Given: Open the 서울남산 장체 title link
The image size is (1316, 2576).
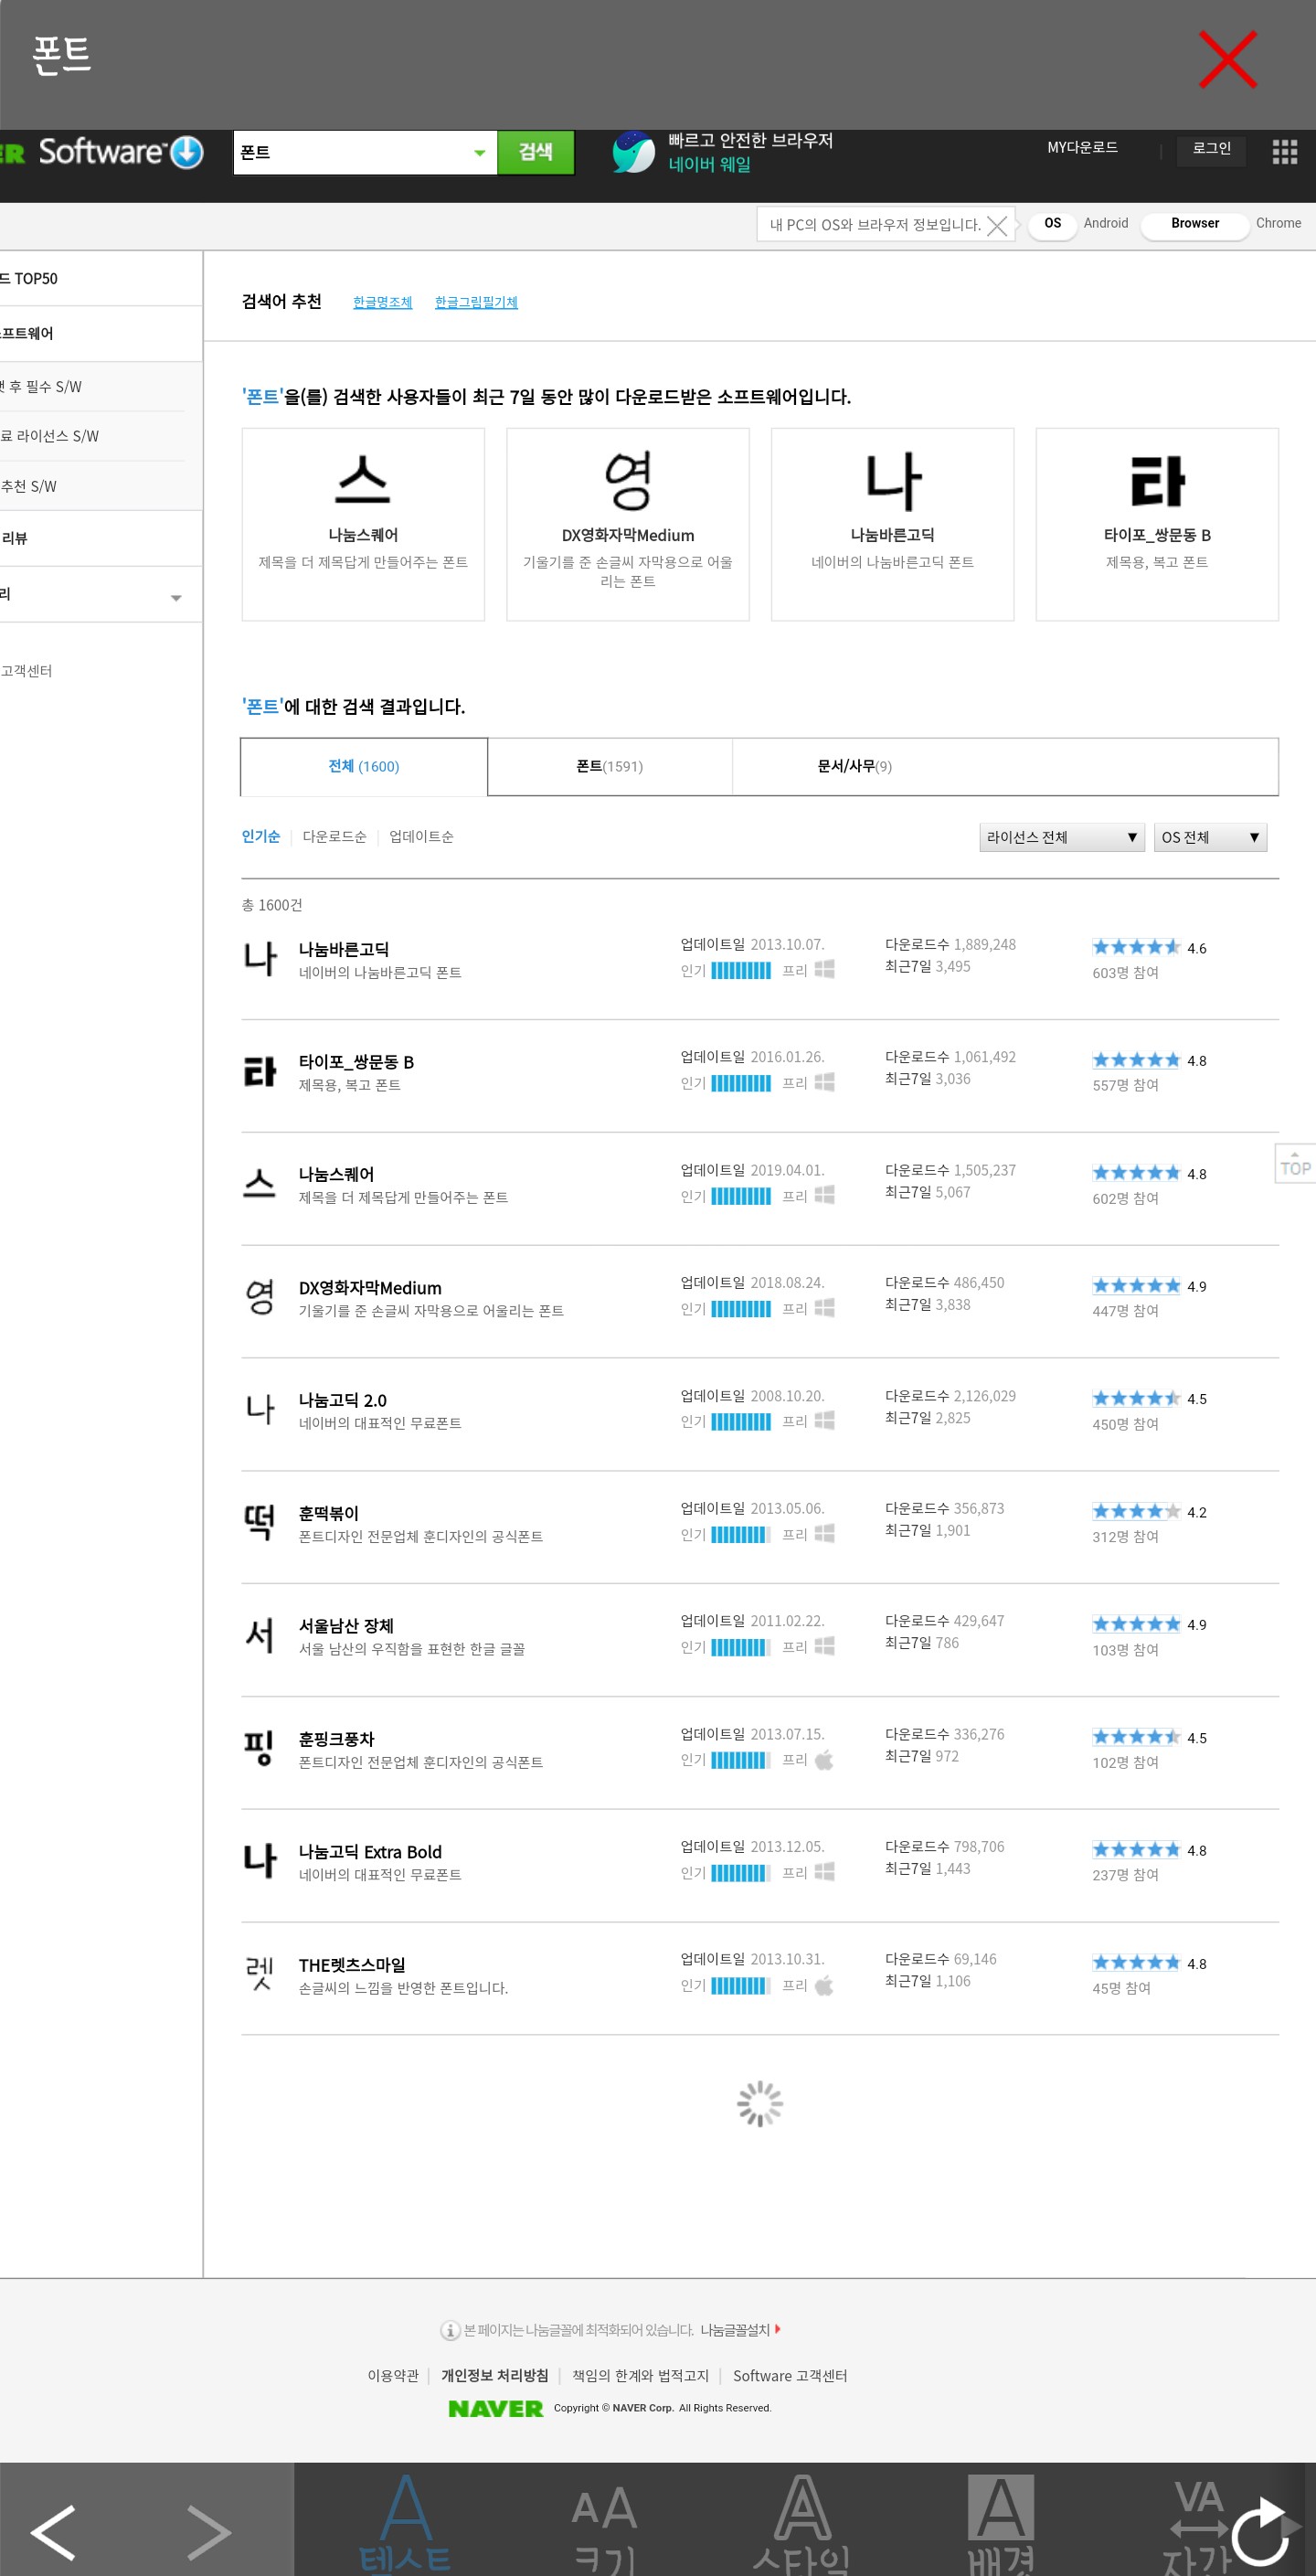Looking at the screenshot, I should pyautogui.click(x=346, y=1626).
